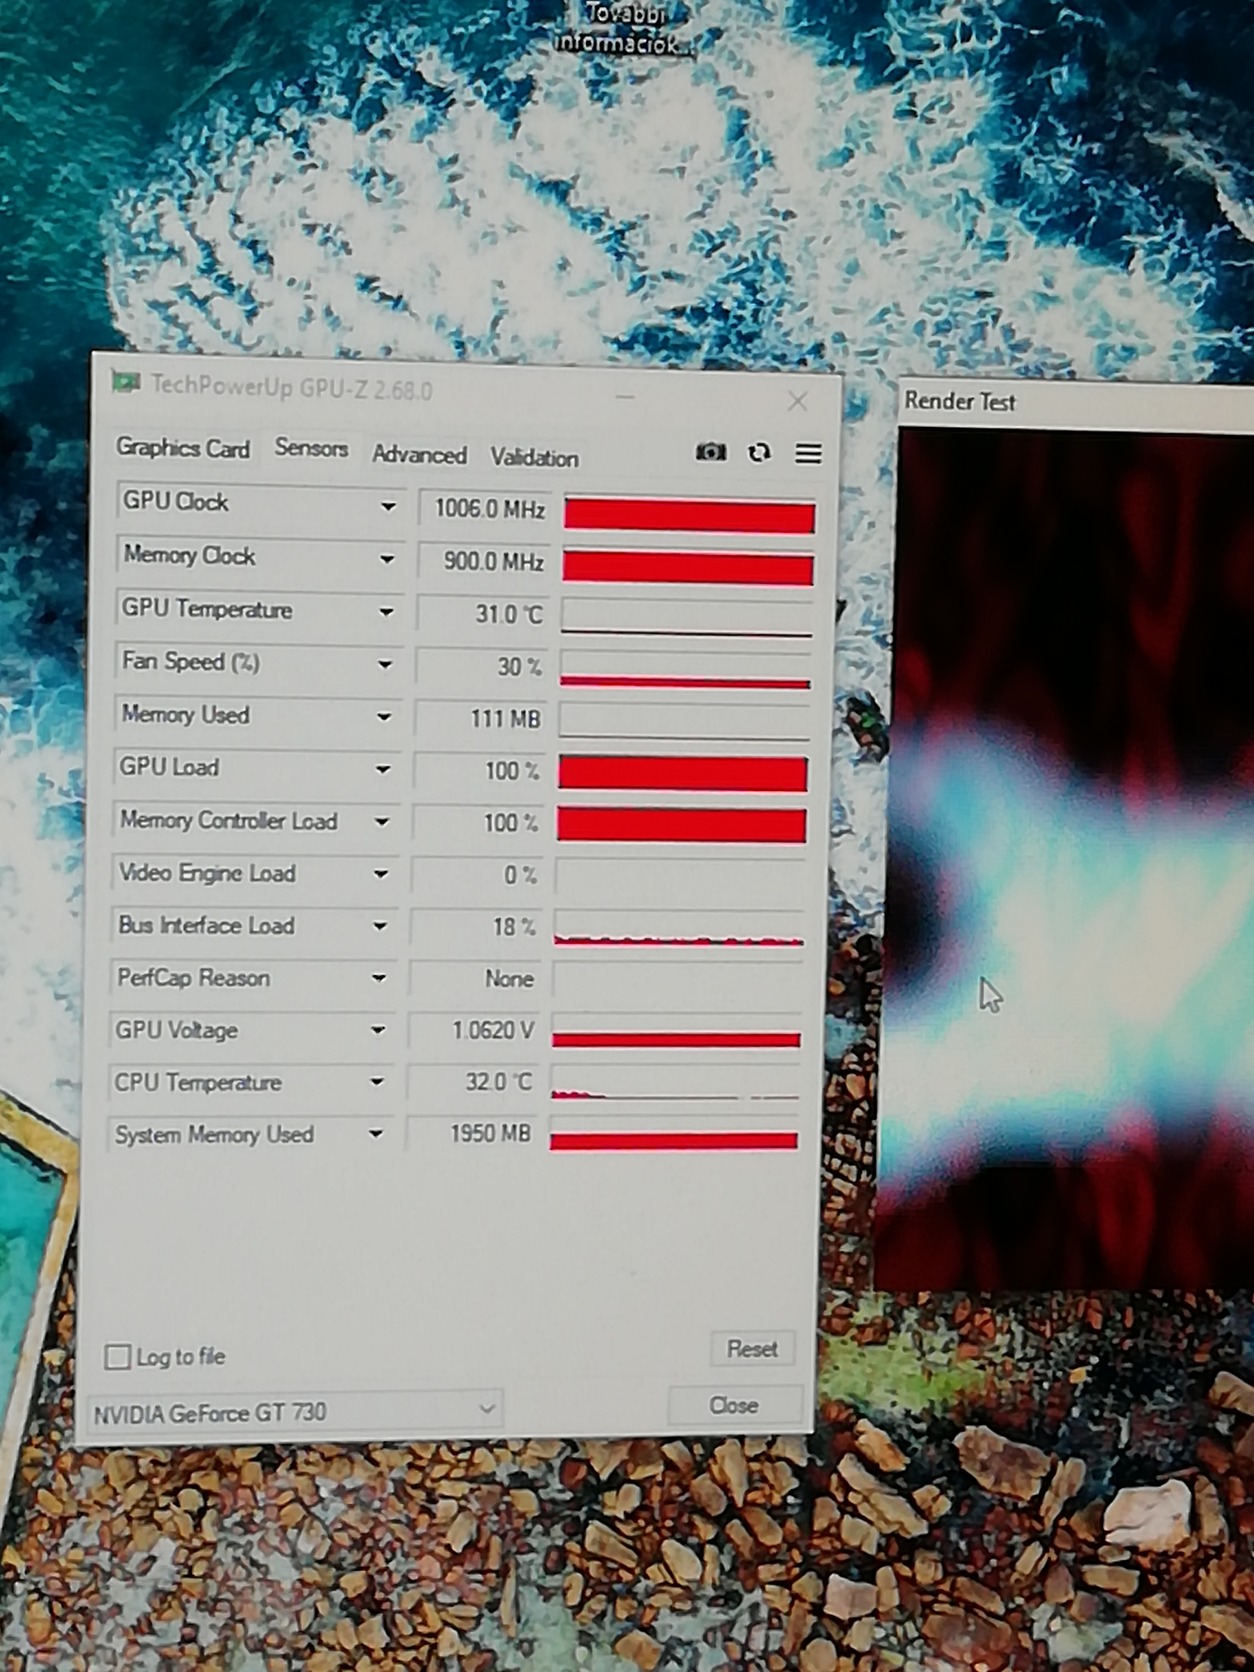Click the GPU-Z app icon in title bar

coord(126,383)
